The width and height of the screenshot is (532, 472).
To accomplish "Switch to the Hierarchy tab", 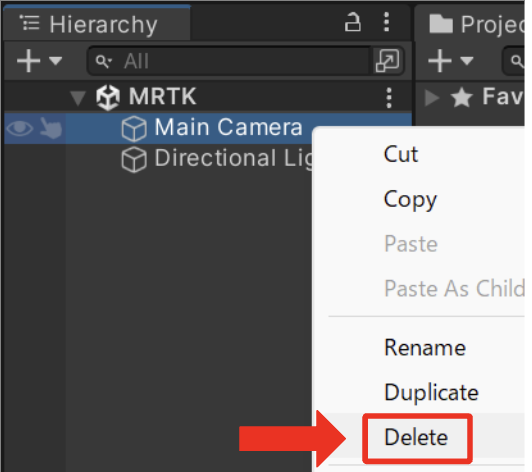I will point(97,24).
